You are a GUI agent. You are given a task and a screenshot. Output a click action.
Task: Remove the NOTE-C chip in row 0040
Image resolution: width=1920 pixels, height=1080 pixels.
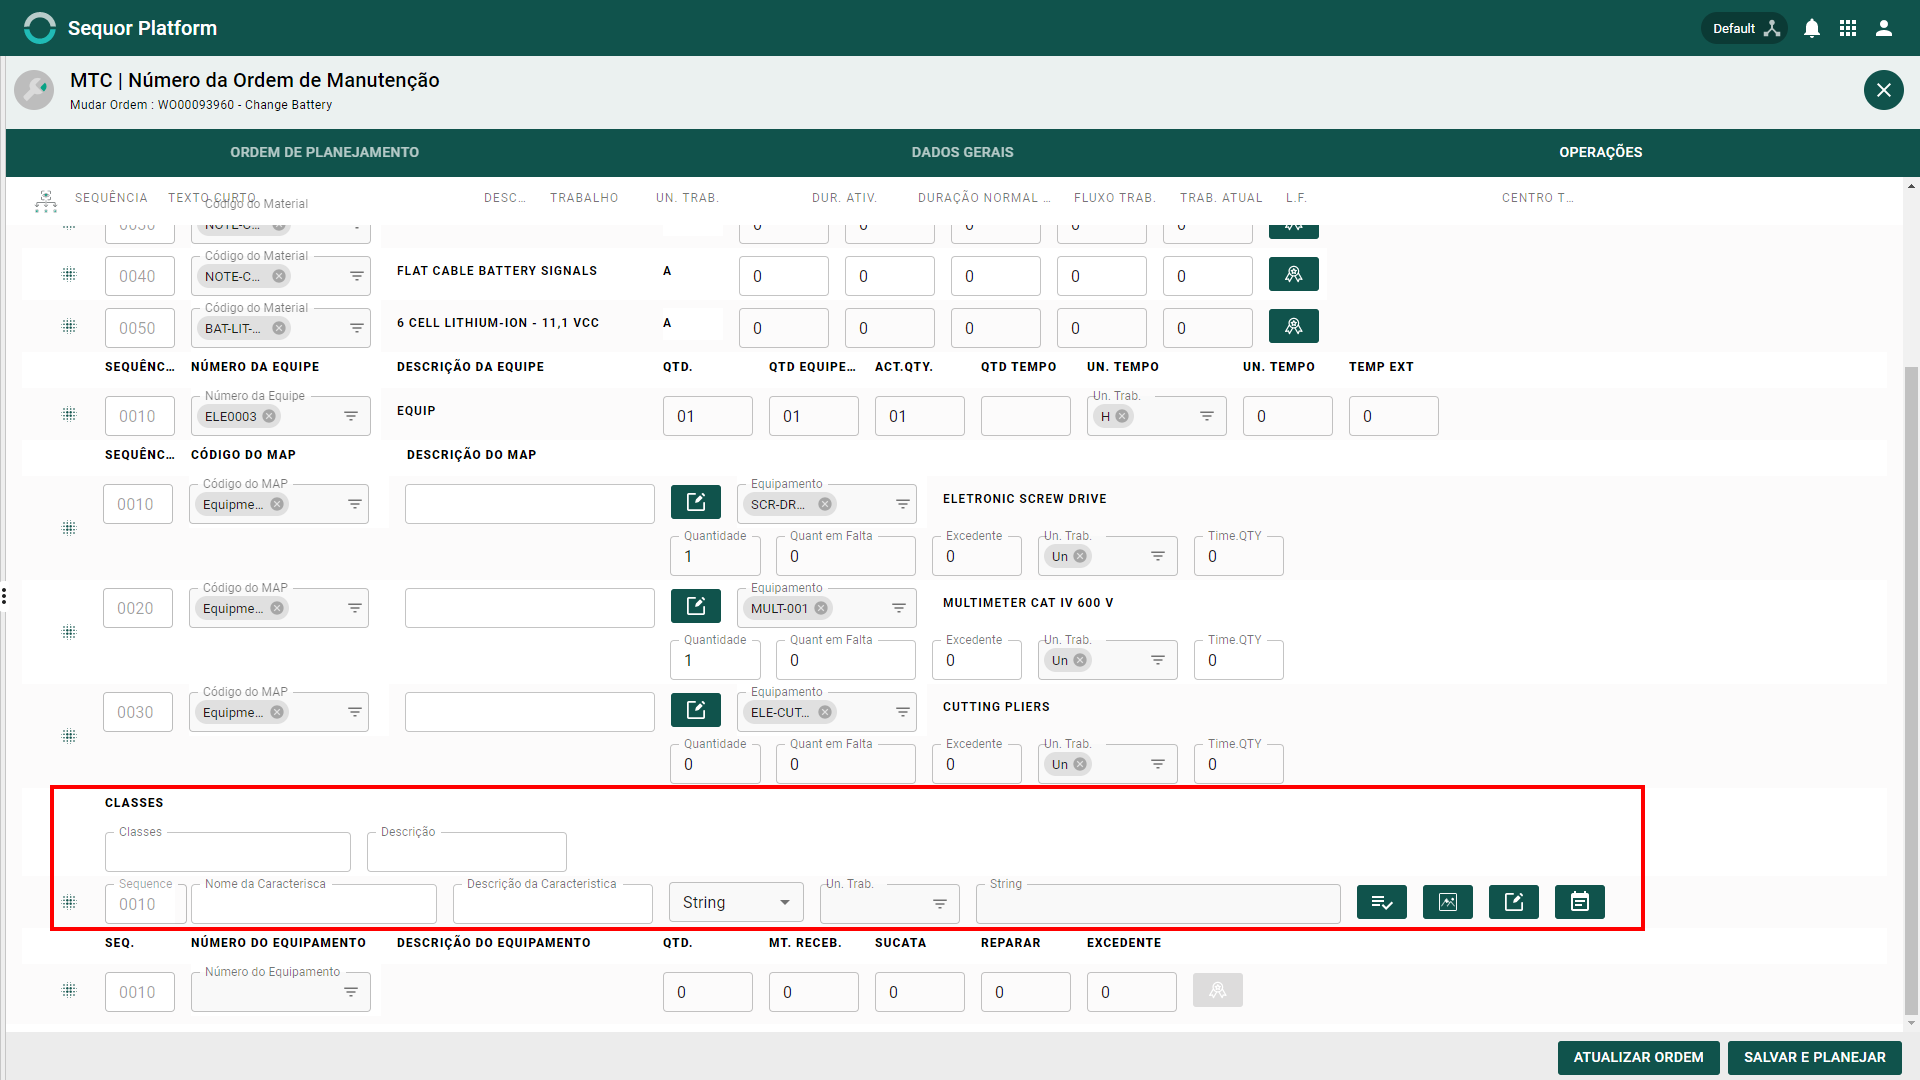point(279,276)
